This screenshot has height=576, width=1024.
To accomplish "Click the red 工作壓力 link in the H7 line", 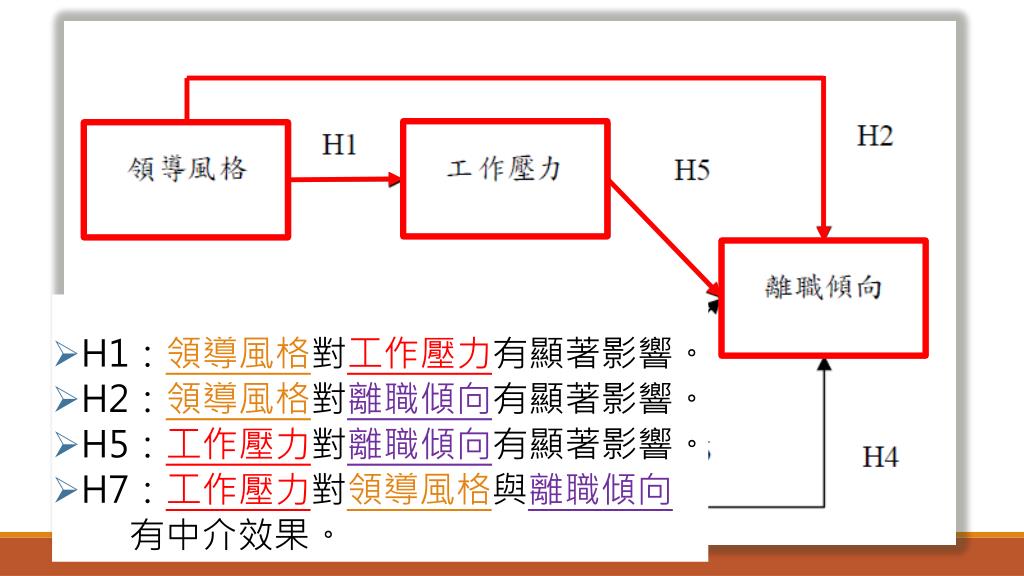I will (238, 490).
